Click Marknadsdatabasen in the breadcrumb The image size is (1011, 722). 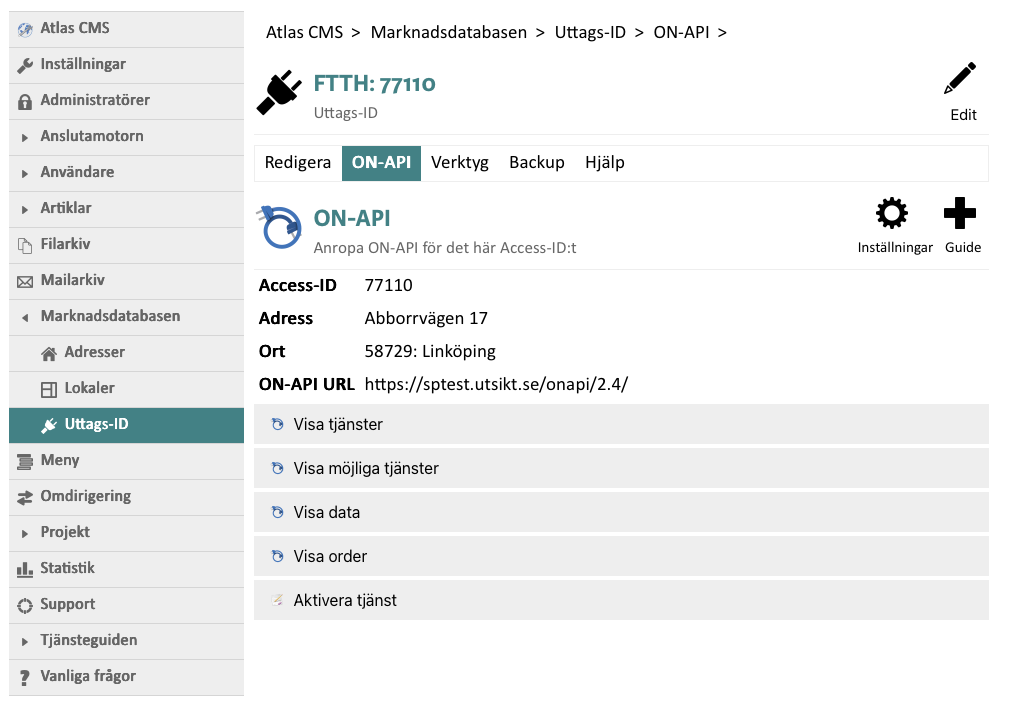coord(448,33)
